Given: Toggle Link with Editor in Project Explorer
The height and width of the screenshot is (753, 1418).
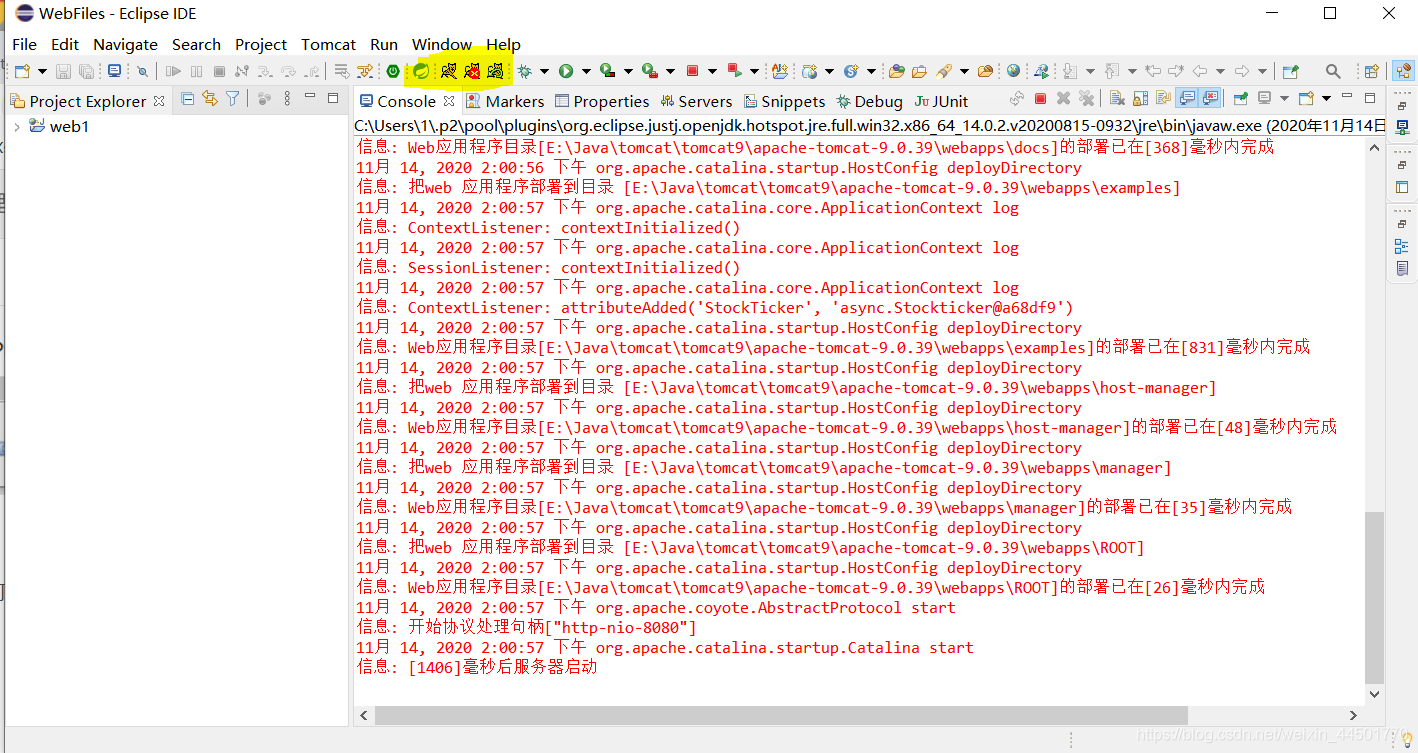Looking at the screenshot, I should point(209,98).
